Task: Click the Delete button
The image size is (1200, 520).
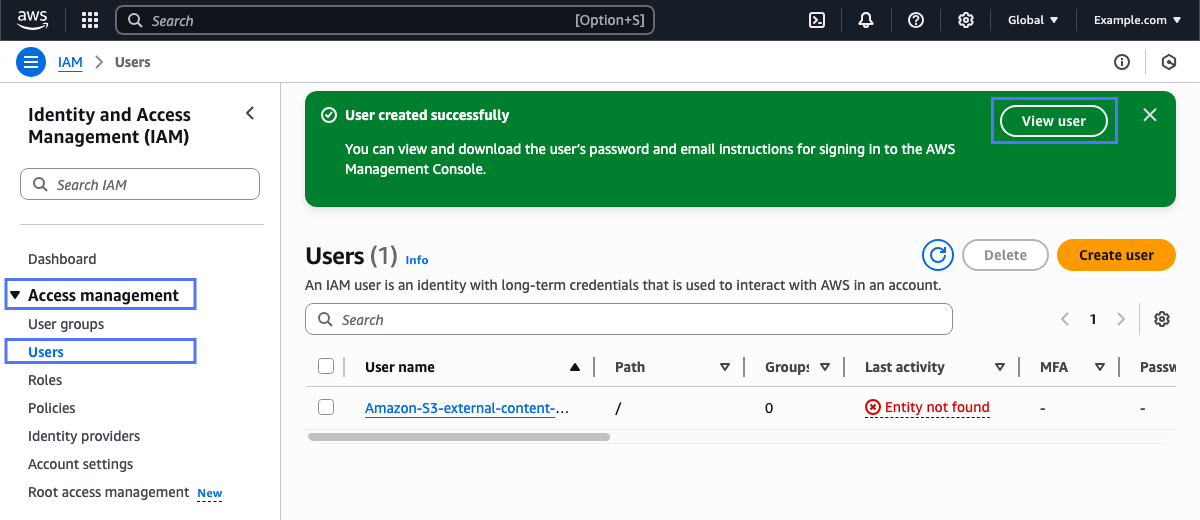Action: [x=1005, y=255]
